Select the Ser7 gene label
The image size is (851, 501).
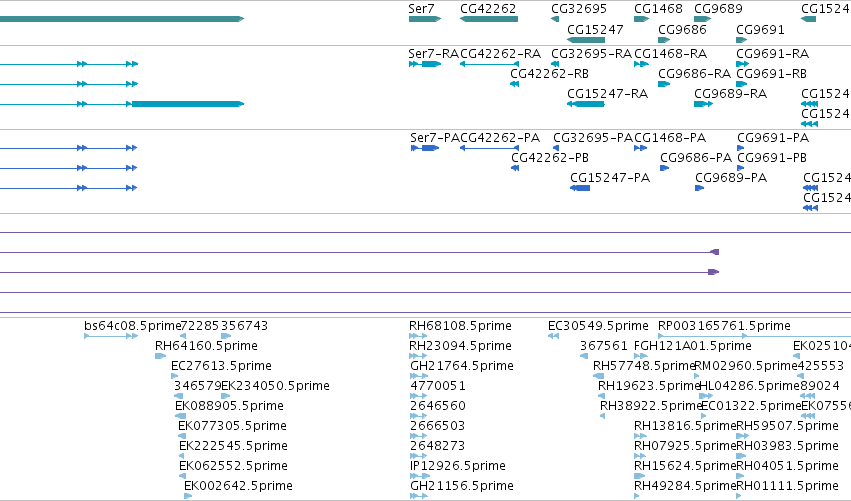[x=421, y=9]
